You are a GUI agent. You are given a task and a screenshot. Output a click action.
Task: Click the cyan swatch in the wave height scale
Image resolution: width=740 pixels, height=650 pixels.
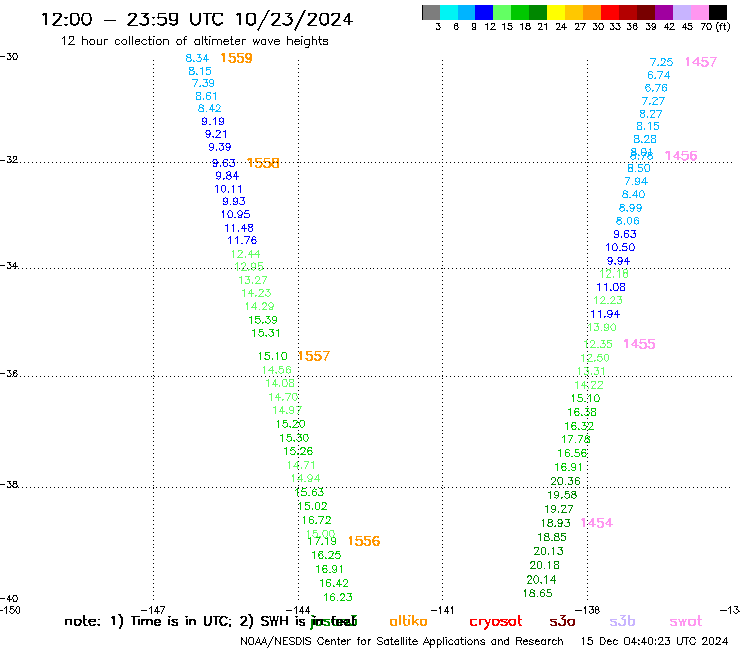[449, 12]
